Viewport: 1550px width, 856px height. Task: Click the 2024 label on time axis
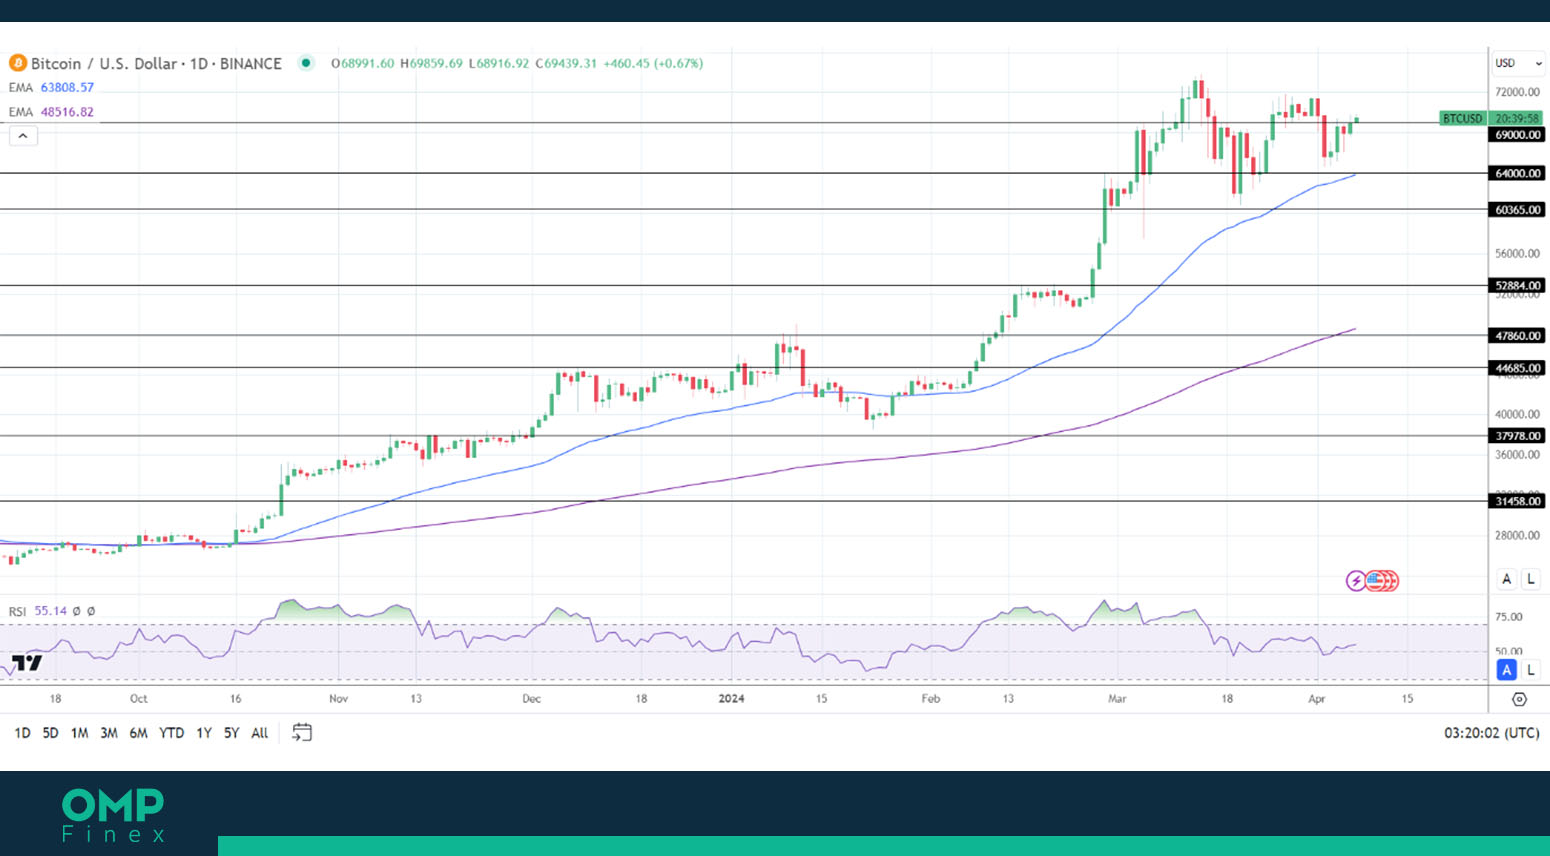click(x=731, y=699)
